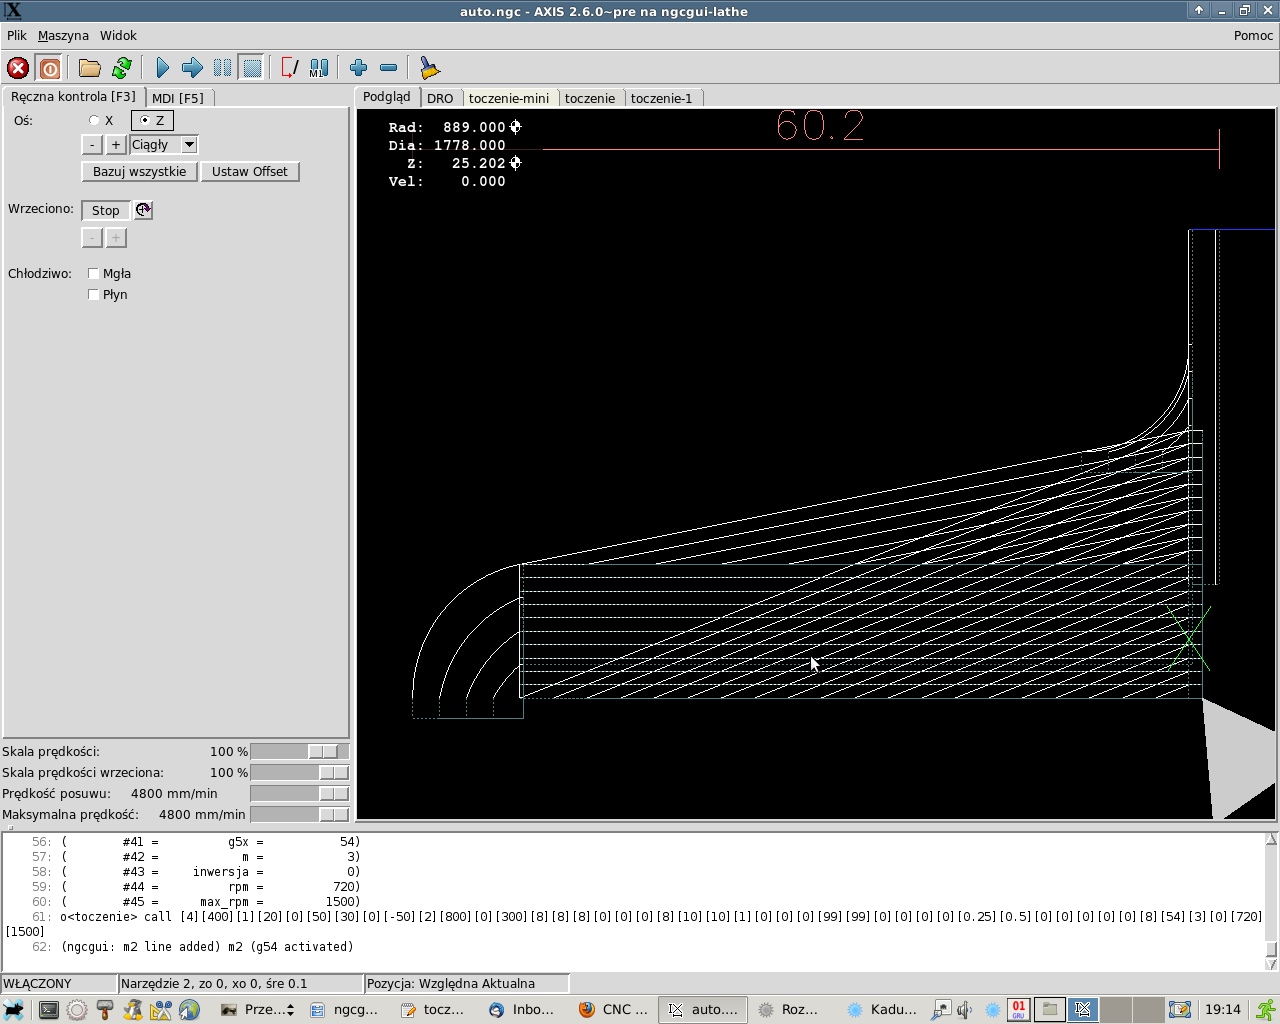Switch to the DRO tab
This screenshot has height=1024, width=1280.
click(x=440, y=98)
